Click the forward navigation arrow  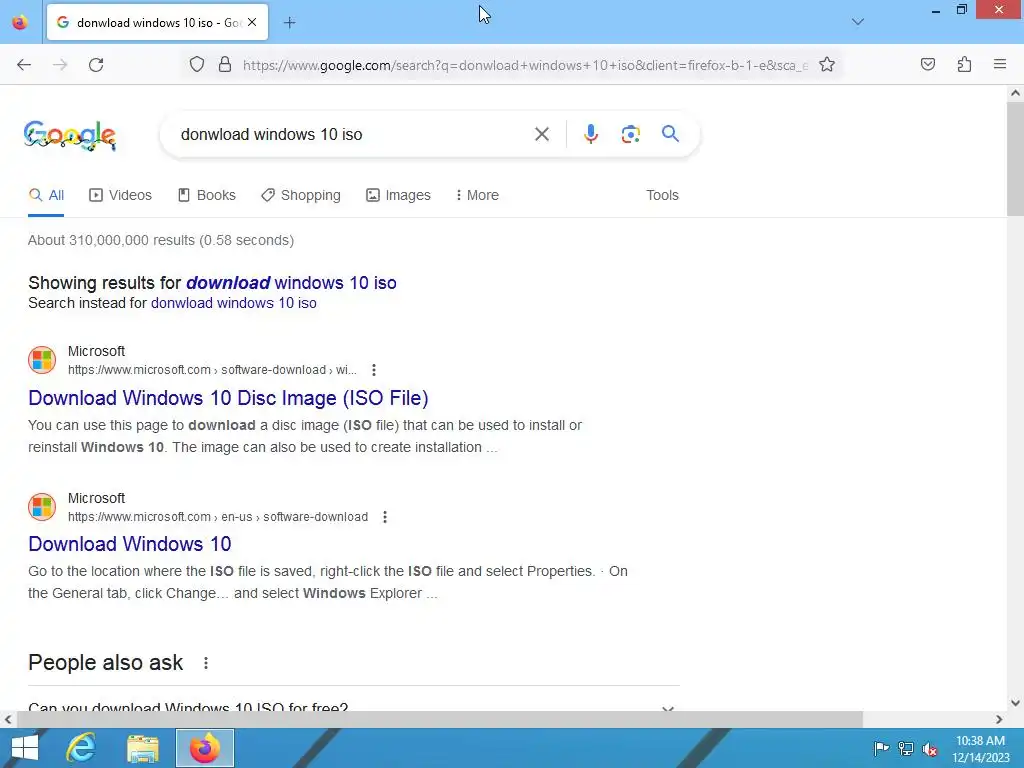(60, 65)
